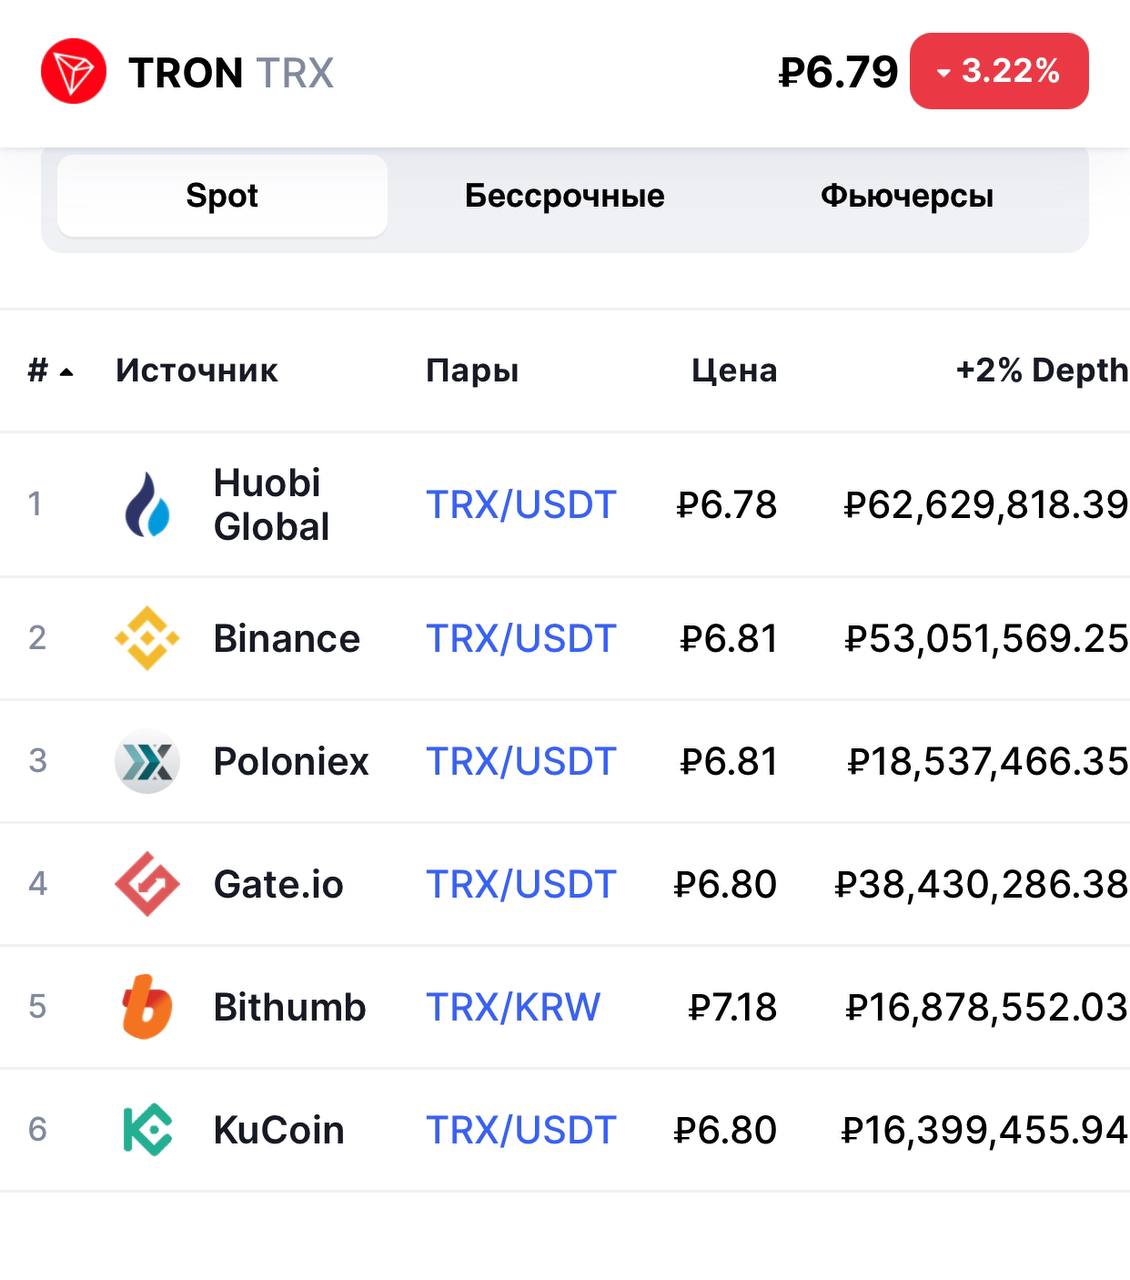Viewport: 1130px width, 1280px height.
Task: Click the Источник column header
Action: click(x=197, y=370)
